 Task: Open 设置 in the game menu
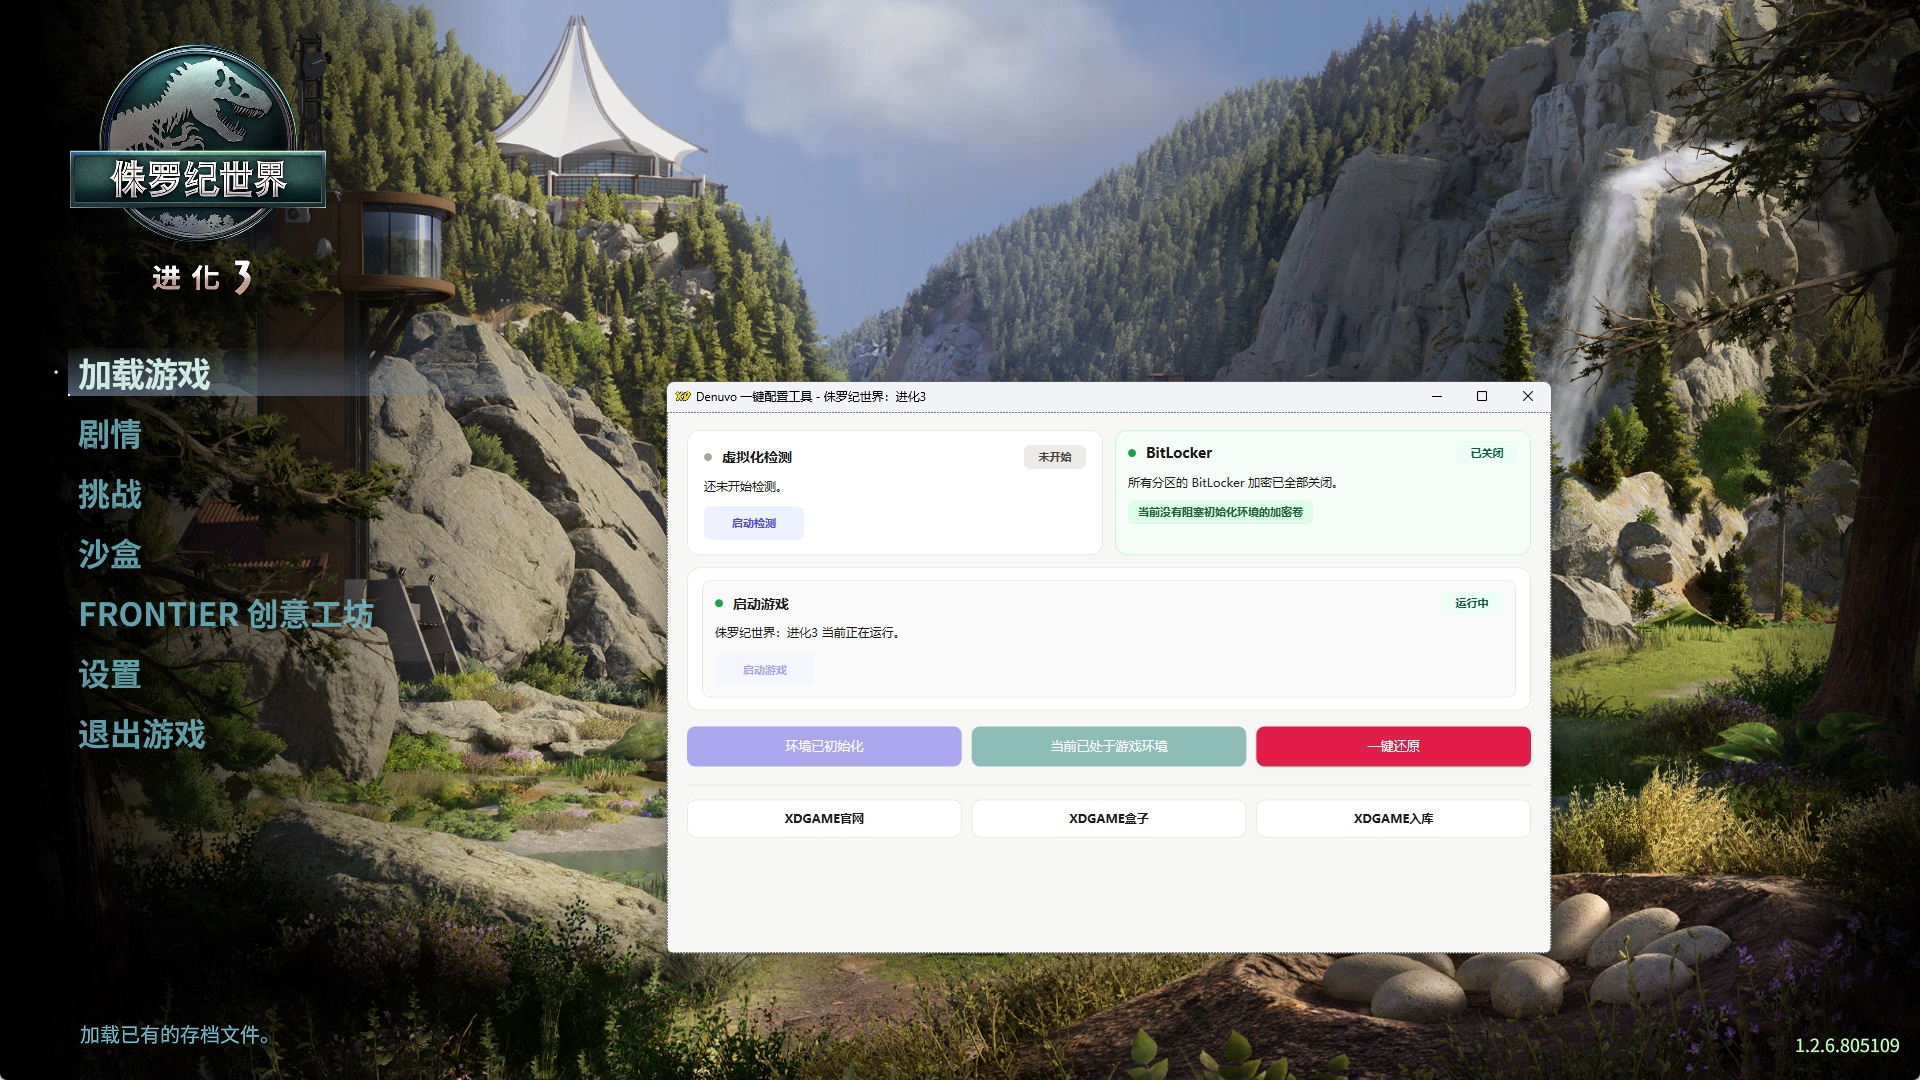point(110,674)
